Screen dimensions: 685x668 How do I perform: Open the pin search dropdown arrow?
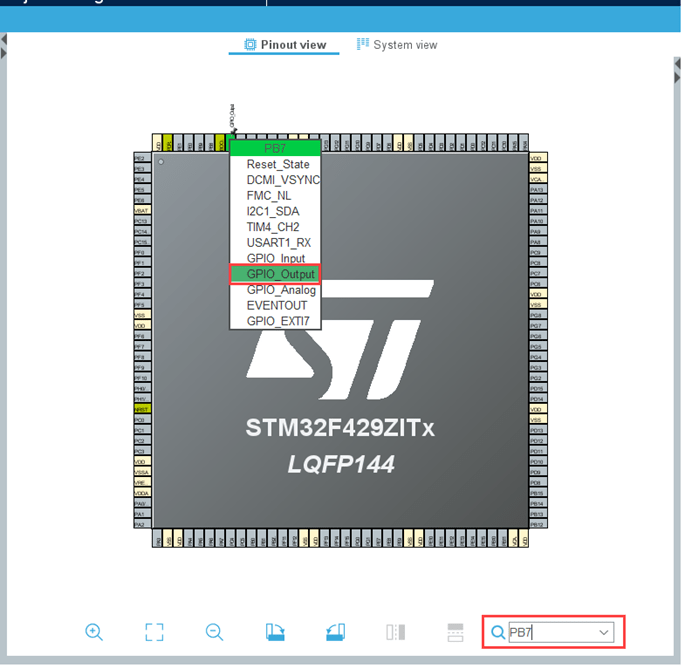[604, 632]
